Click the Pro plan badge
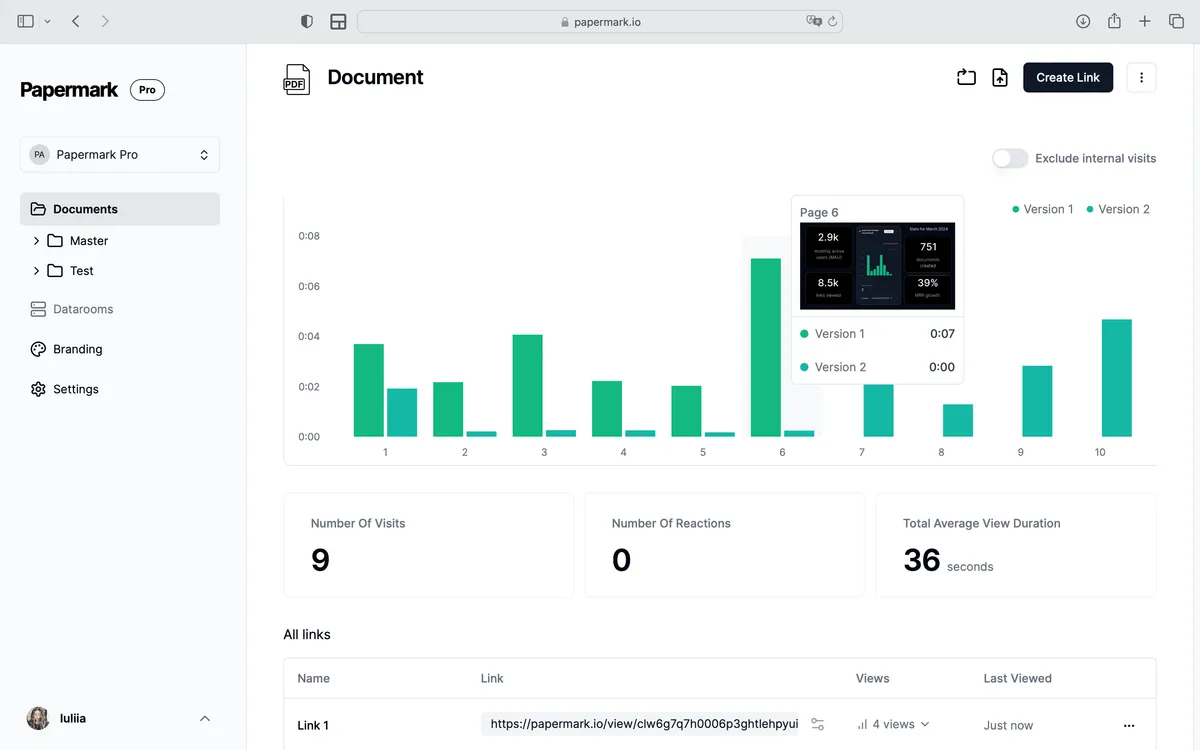Screen dimensions: 1200x750 coord(147,90)
